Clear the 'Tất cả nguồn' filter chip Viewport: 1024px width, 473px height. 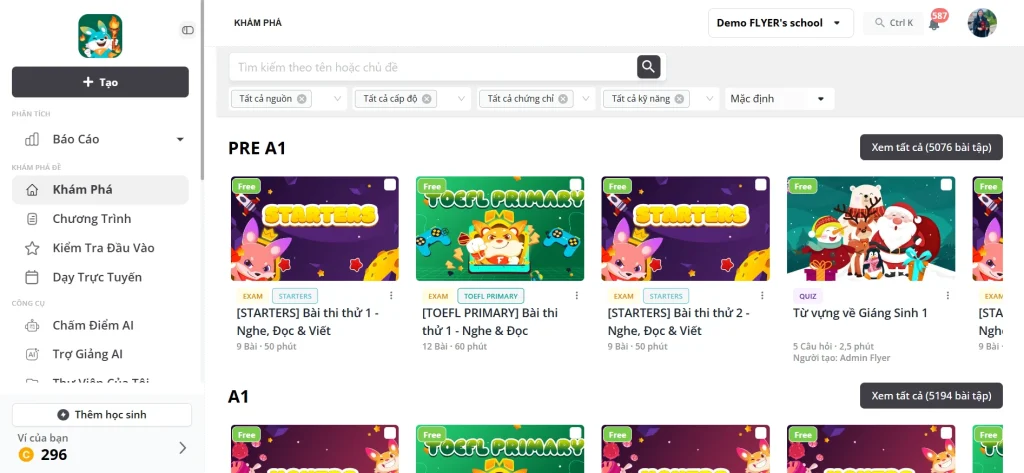tap(301, 99)
